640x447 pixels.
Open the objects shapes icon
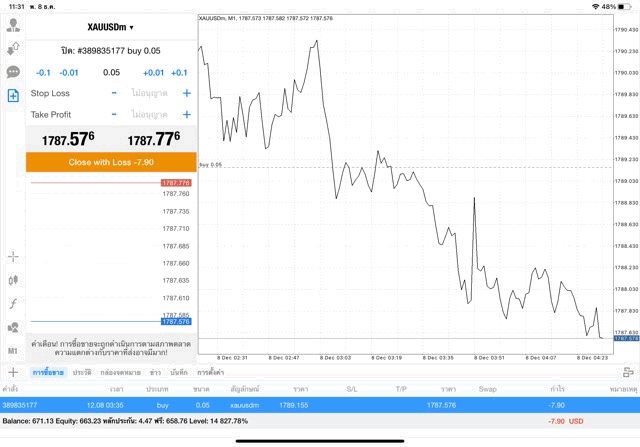click(13, 327)
